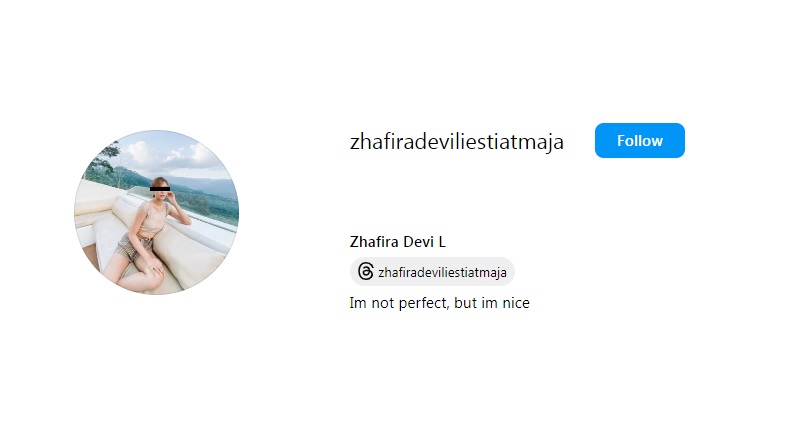The width and height of the screenshot is (790, 445).
Task: Click "Devi" in the display name
Action: pyautogui.click(x=419, y=242)
